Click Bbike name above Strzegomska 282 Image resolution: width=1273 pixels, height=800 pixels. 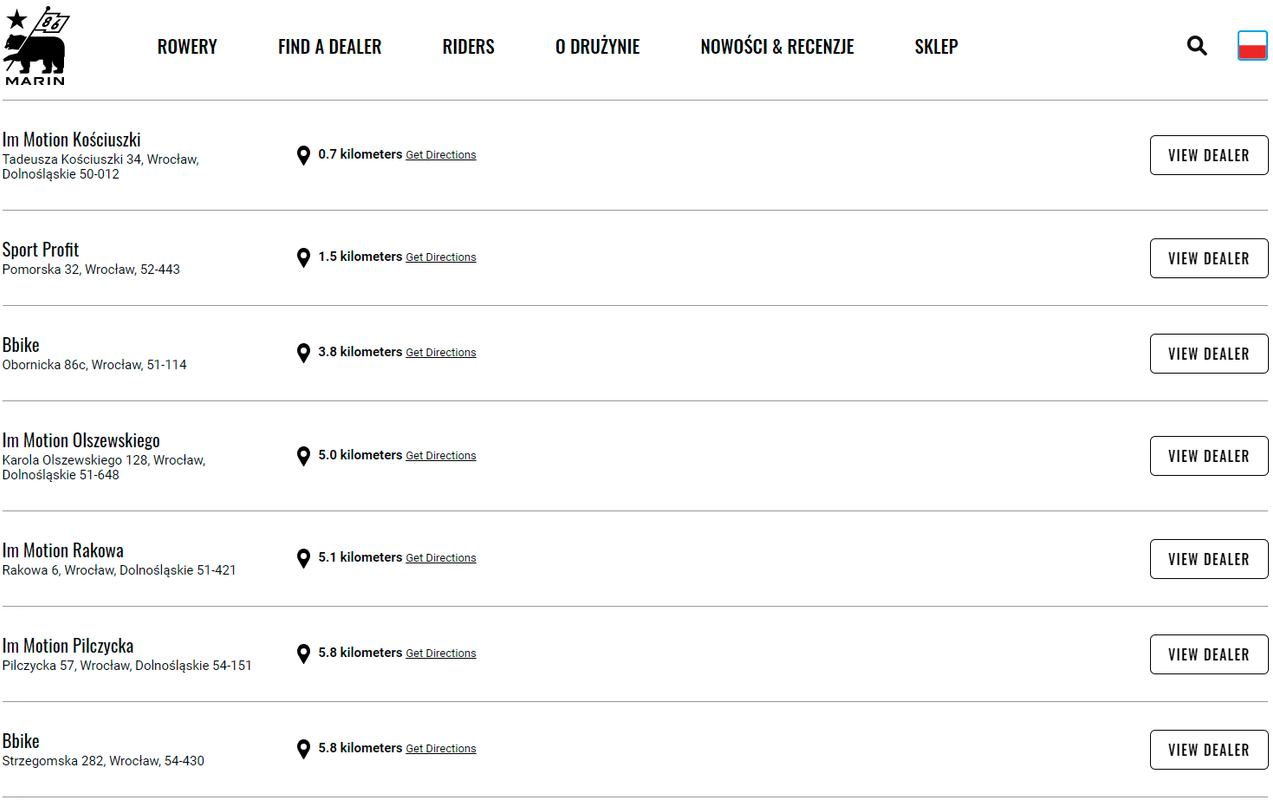tap(21, 741)
